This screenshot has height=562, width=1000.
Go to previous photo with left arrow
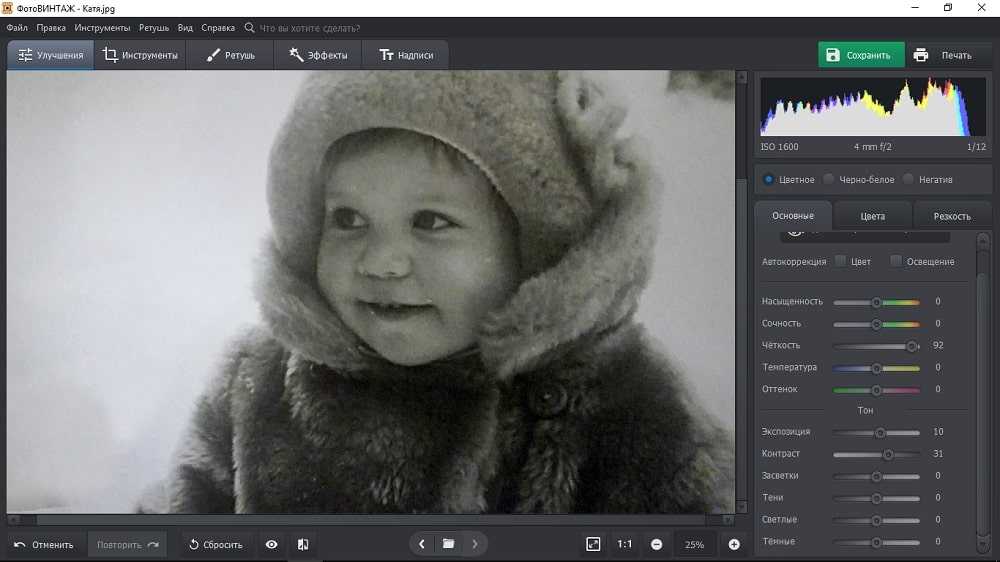(422, 544)
